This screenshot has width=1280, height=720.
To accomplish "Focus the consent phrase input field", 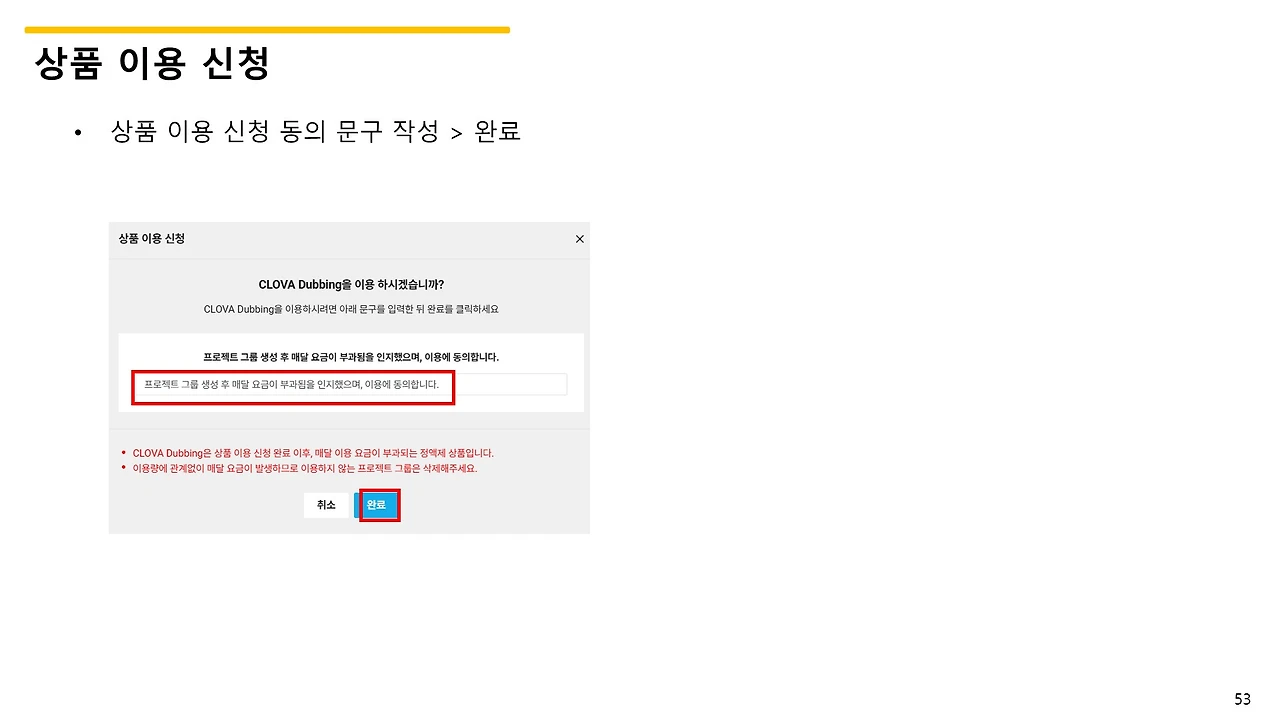I will pos(351,385).
